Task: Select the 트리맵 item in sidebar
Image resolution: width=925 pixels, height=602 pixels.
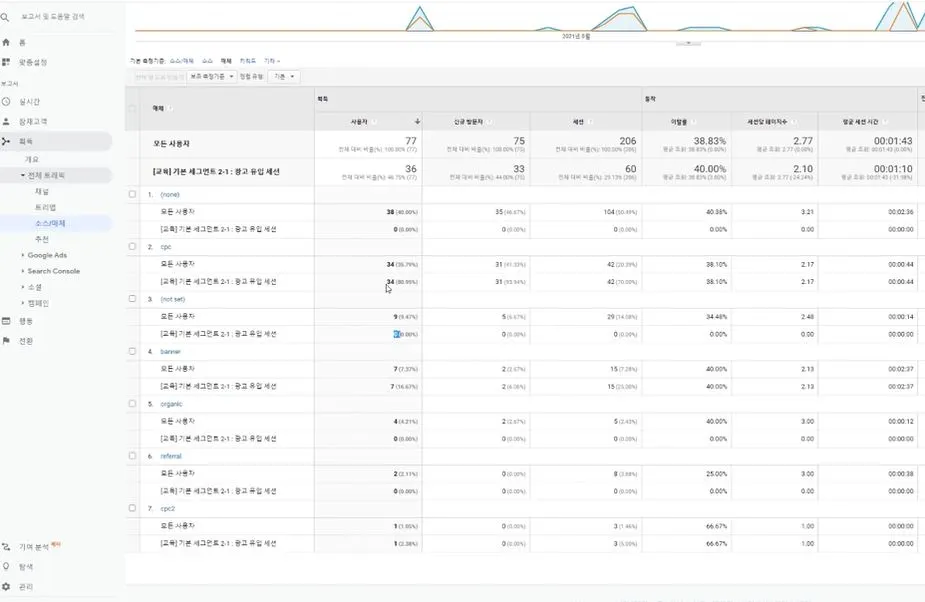Action: click(45, 207)
